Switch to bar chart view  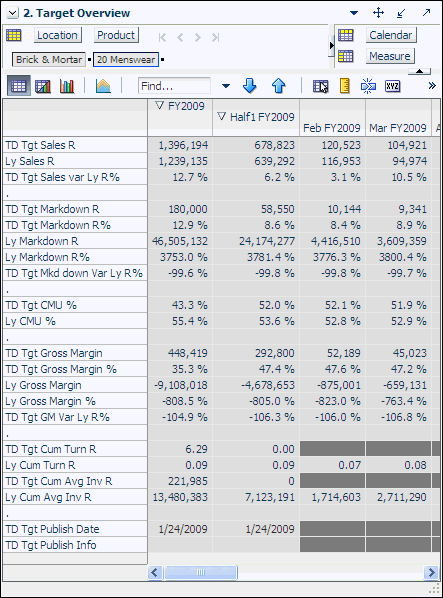(67, 87)
